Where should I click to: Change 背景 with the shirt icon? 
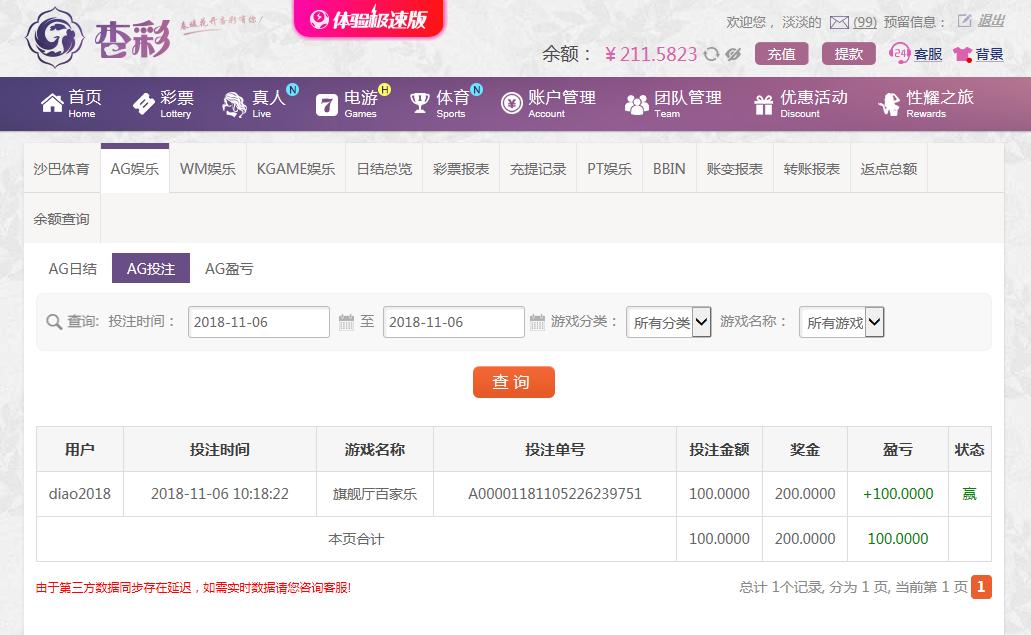978,54
